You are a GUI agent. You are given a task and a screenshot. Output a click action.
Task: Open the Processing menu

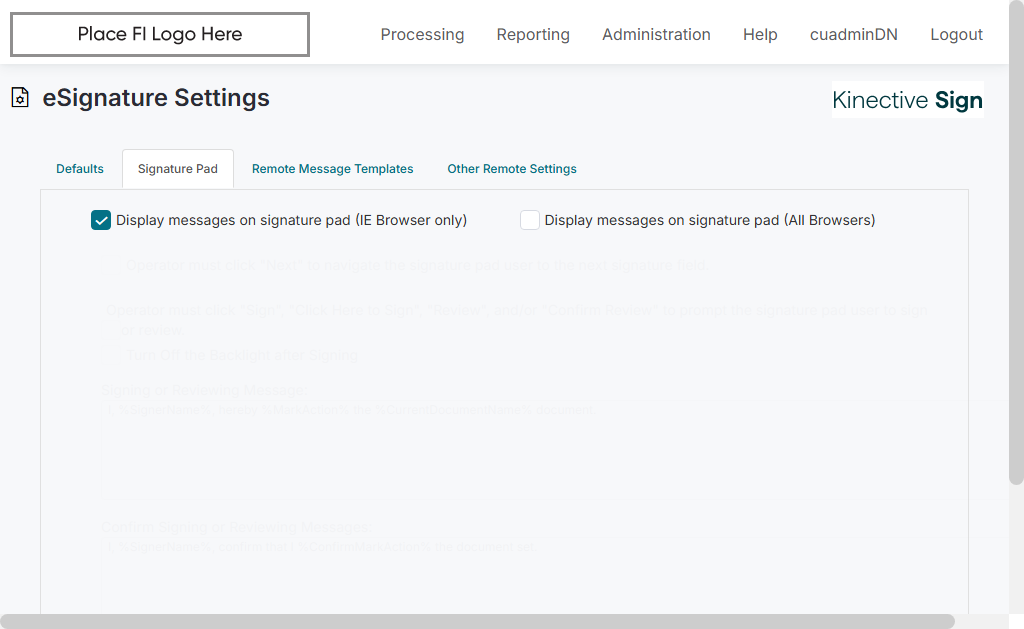point(422,35)
